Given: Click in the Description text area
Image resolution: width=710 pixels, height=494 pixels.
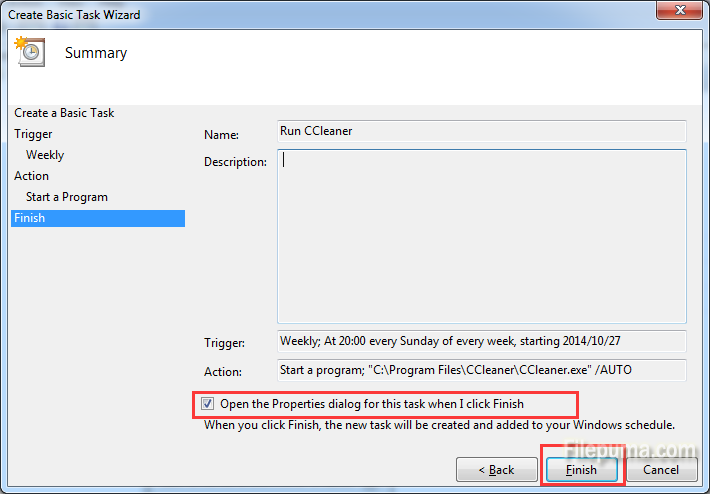Looking at the screenshot, I should tap(482, 236).
